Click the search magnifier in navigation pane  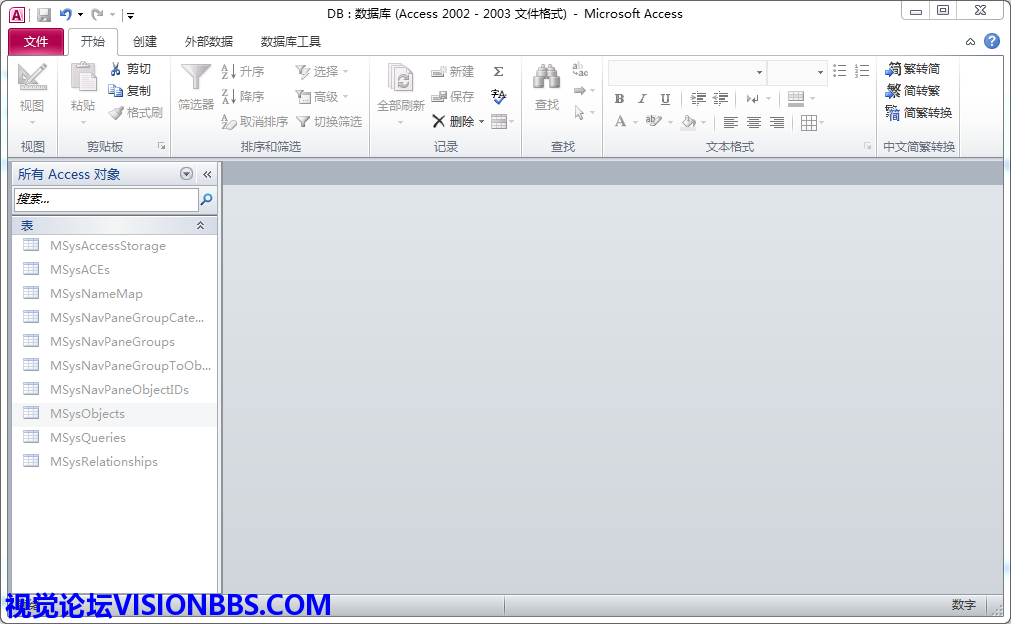207,200
